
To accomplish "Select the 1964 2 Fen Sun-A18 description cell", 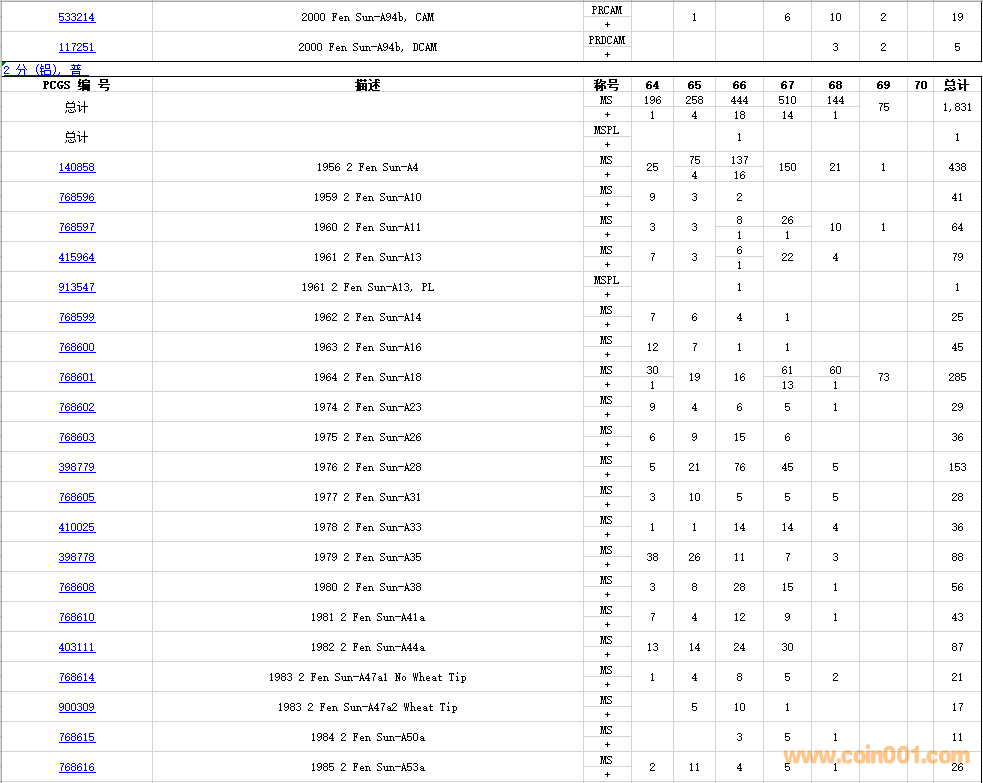I will click(367, 377).
